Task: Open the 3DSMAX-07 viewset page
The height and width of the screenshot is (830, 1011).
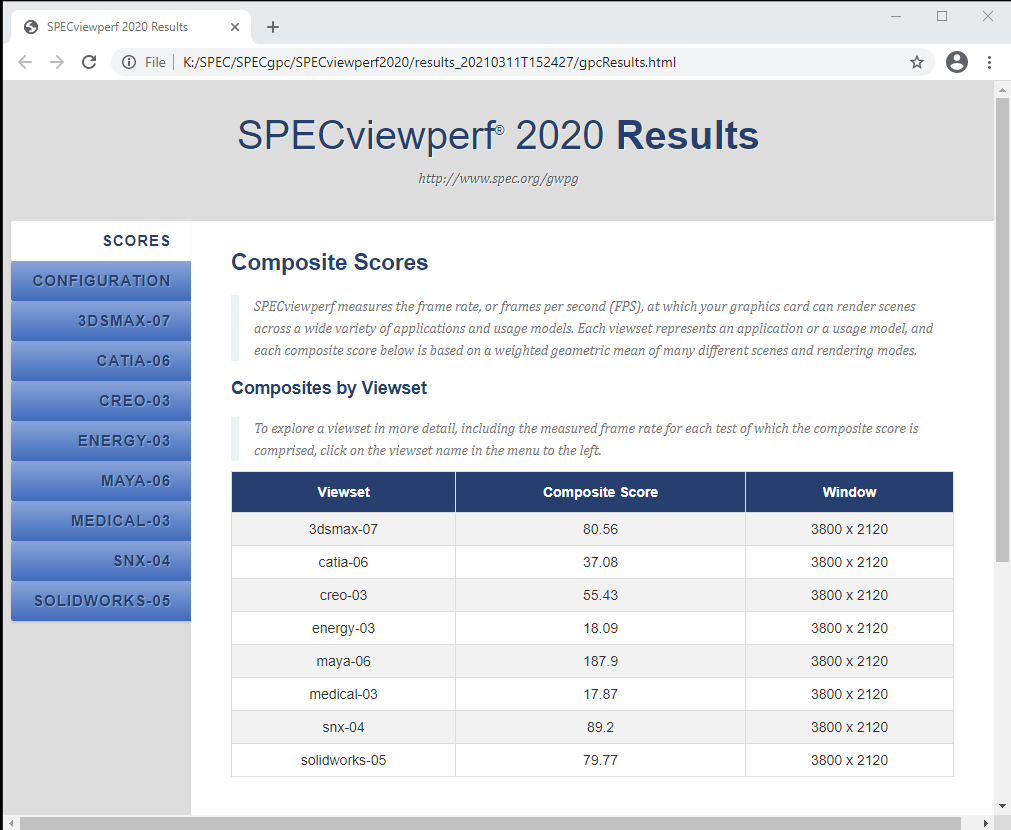Action: pos(101,321)
